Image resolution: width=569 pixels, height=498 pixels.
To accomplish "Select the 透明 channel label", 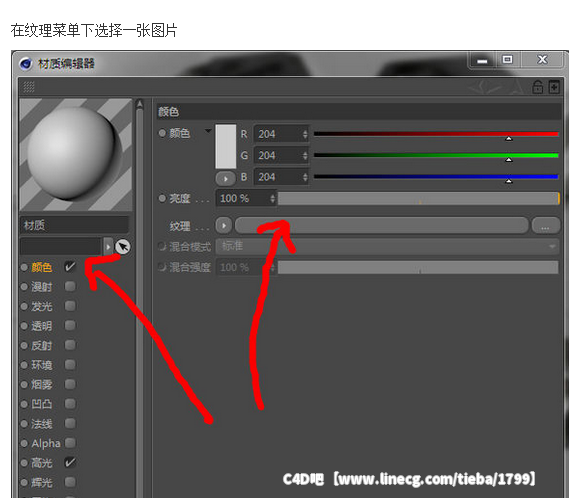I will pos(42,326).
